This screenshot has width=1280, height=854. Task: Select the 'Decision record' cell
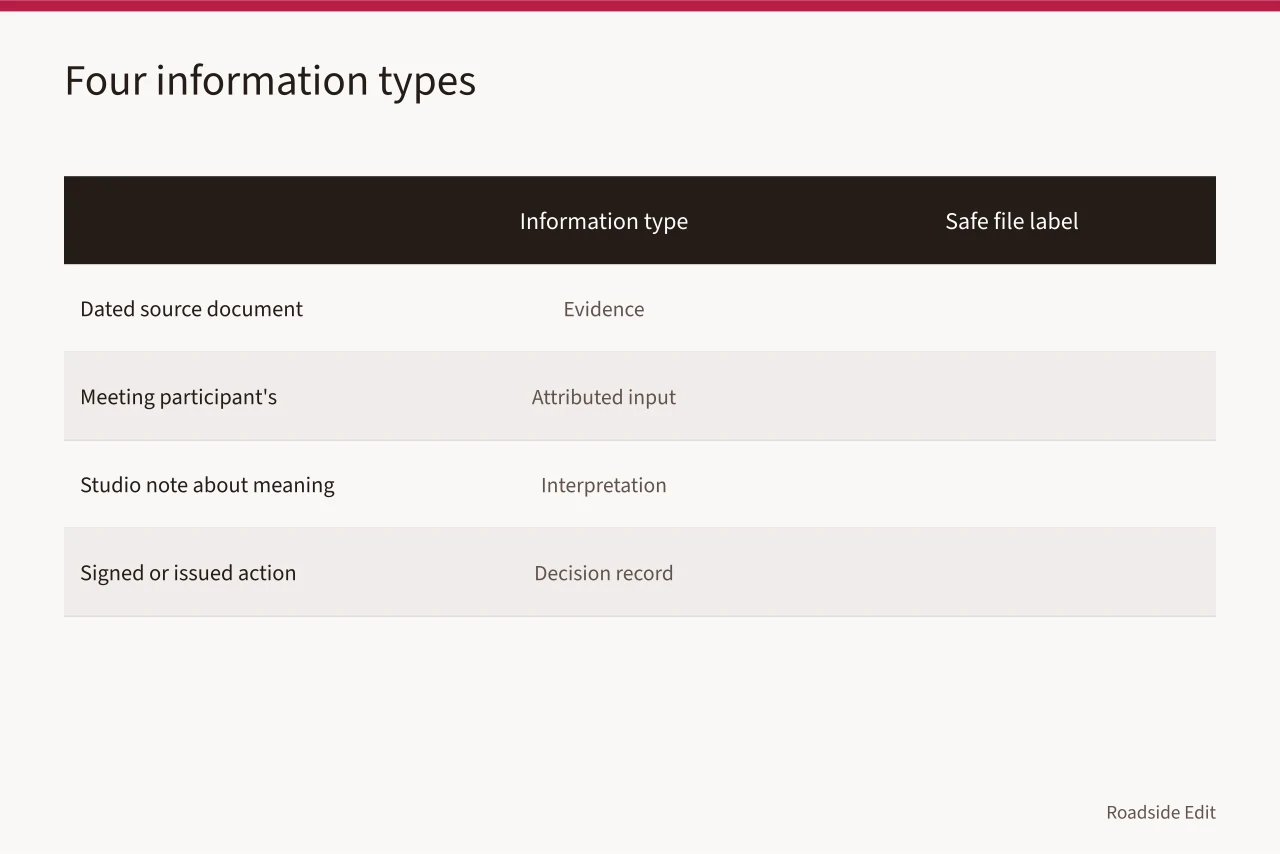604,573
